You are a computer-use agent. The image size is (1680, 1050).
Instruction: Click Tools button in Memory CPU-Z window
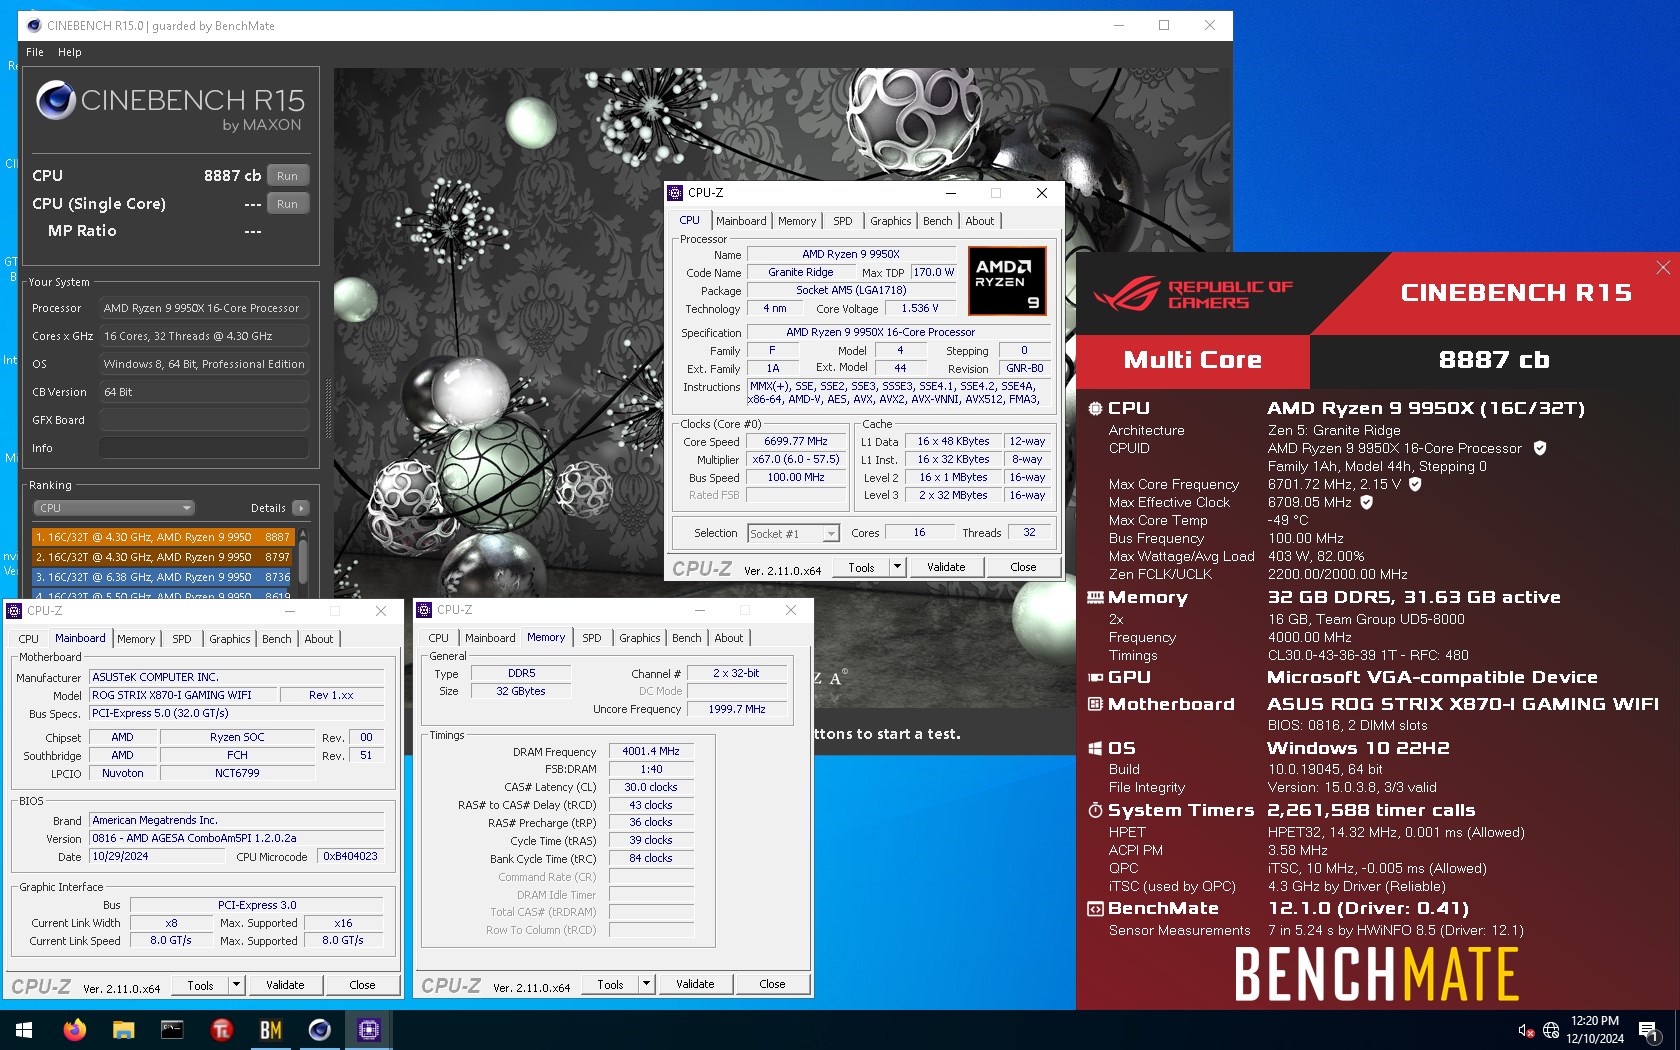coord(610,984)
